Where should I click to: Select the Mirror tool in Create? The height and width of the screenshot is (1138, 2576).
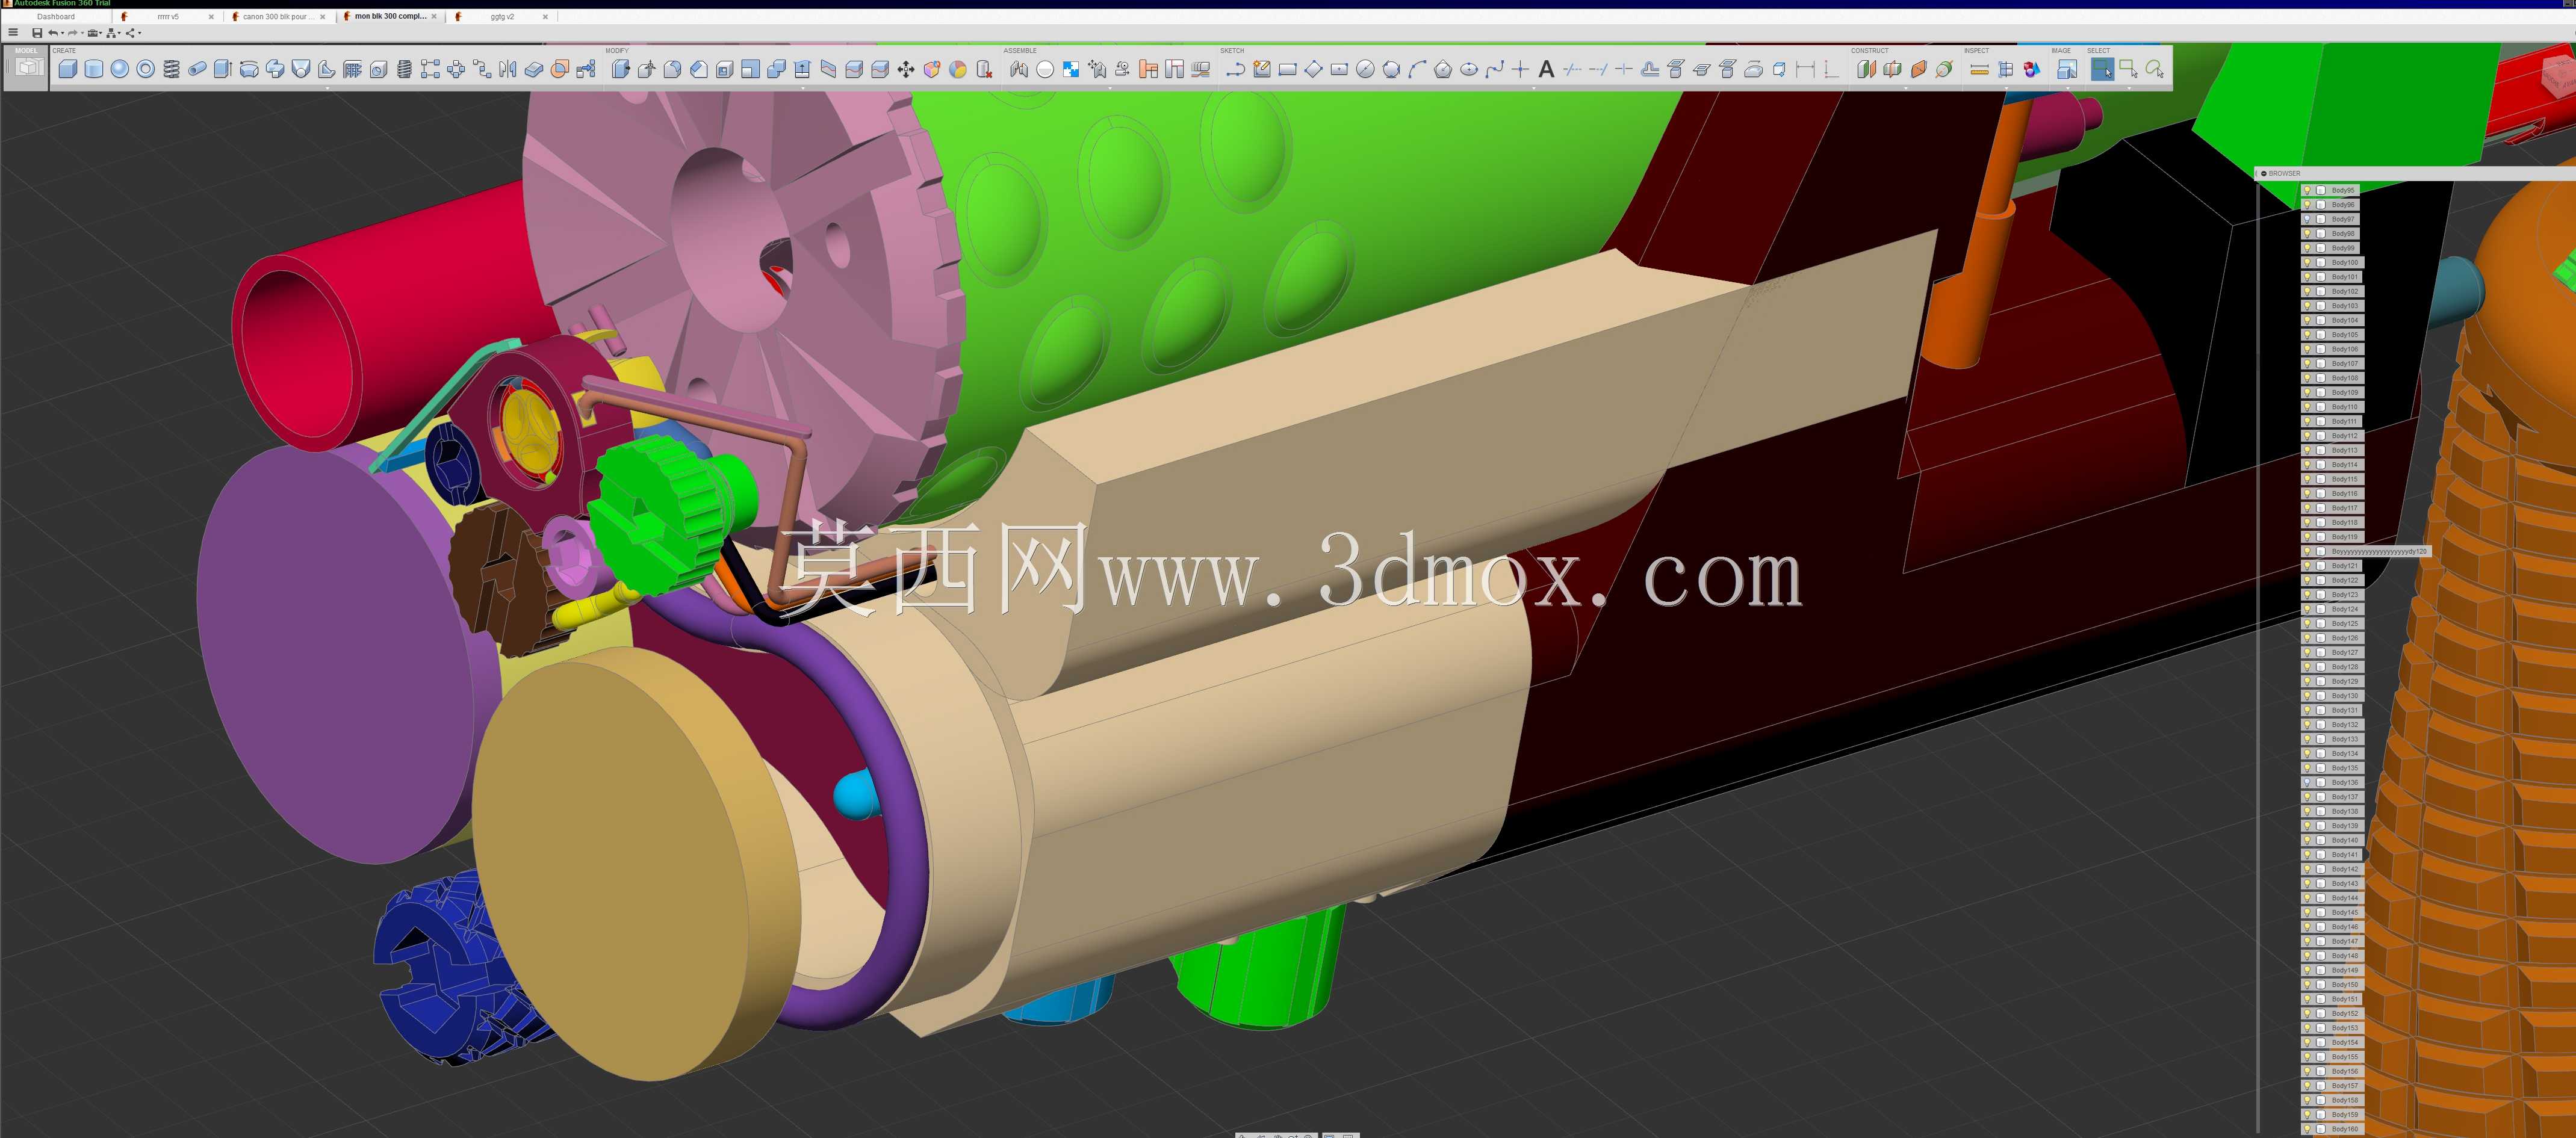click(507, 69)
